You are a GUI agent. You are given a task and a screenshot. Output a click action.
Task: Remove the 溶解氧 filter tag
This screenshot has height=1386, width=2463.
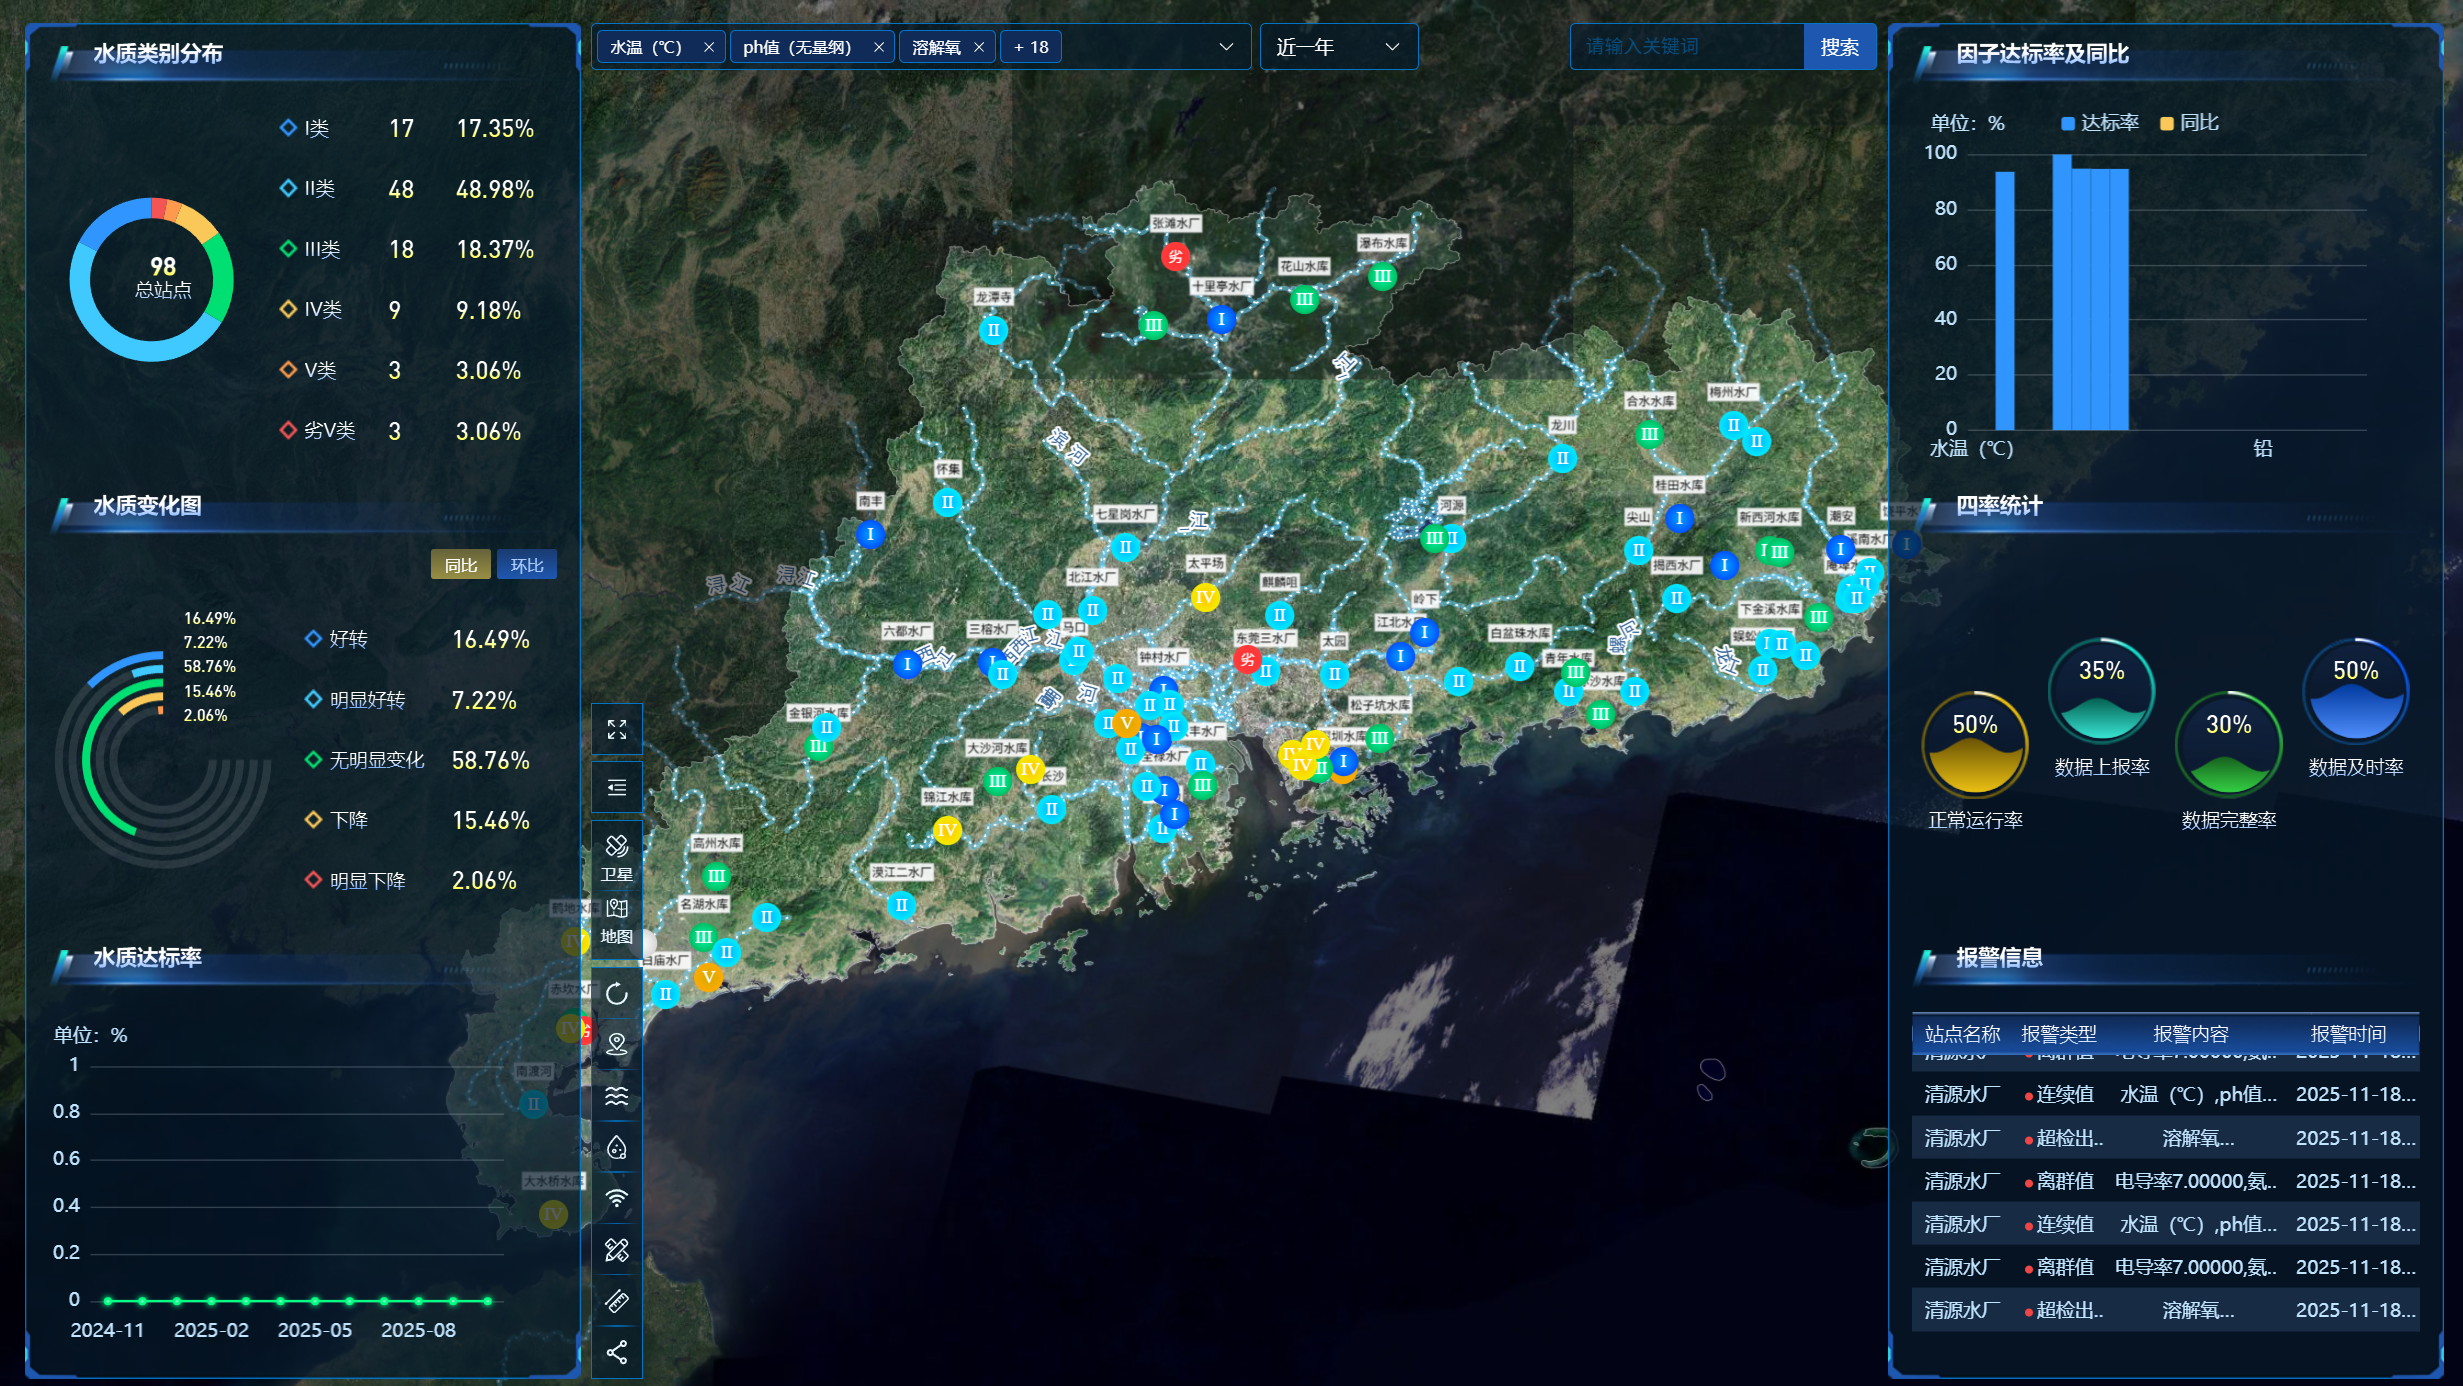[979, 47]
